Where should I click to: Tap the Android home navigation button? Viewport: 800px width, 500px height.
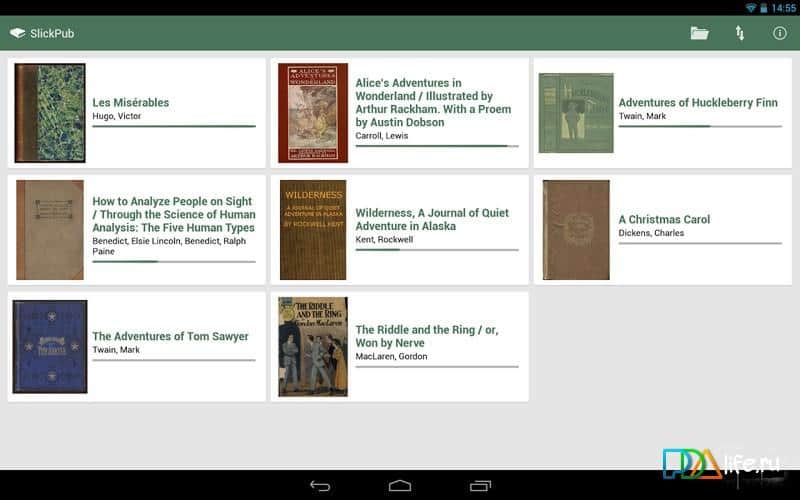[400, 486]
